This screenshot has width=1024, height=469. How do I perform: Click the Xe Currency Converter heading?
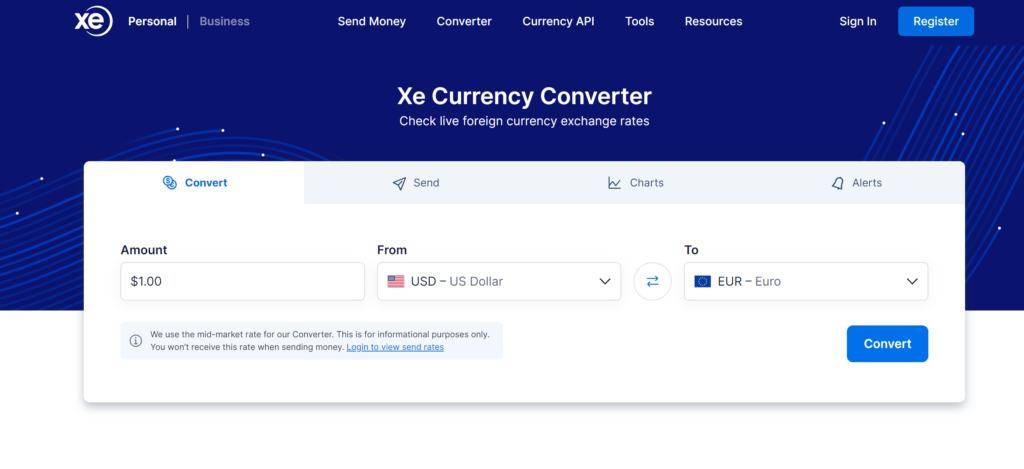tap(524, 97)
